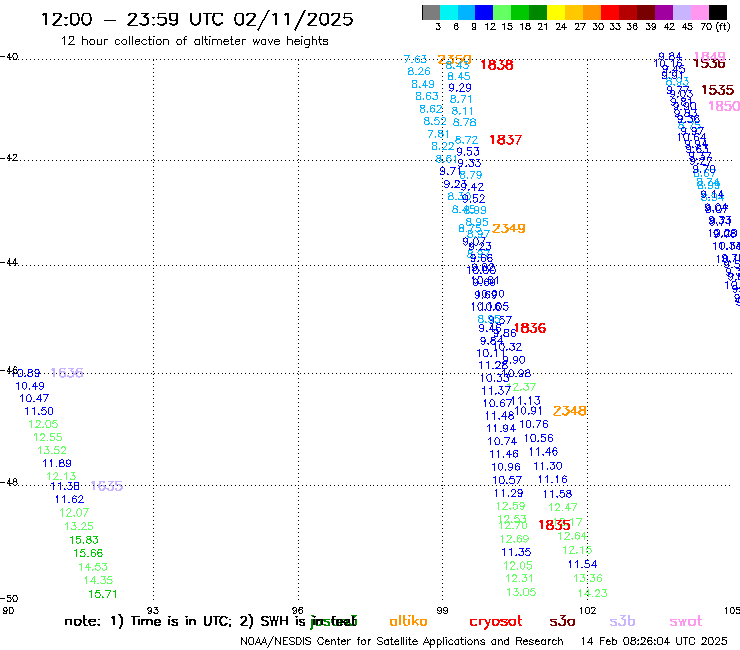Click the green wave height value 14.23

593,593
